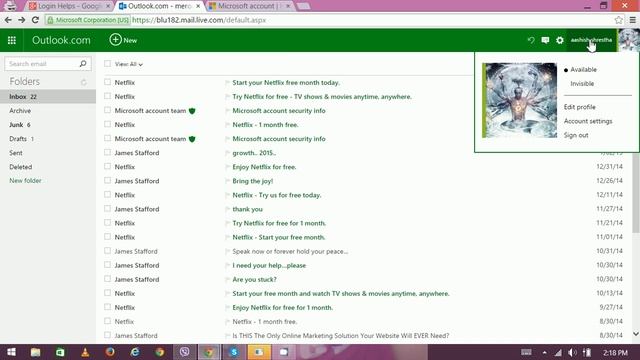Flag the 'growth.. 2015..' email

[227, 153]
